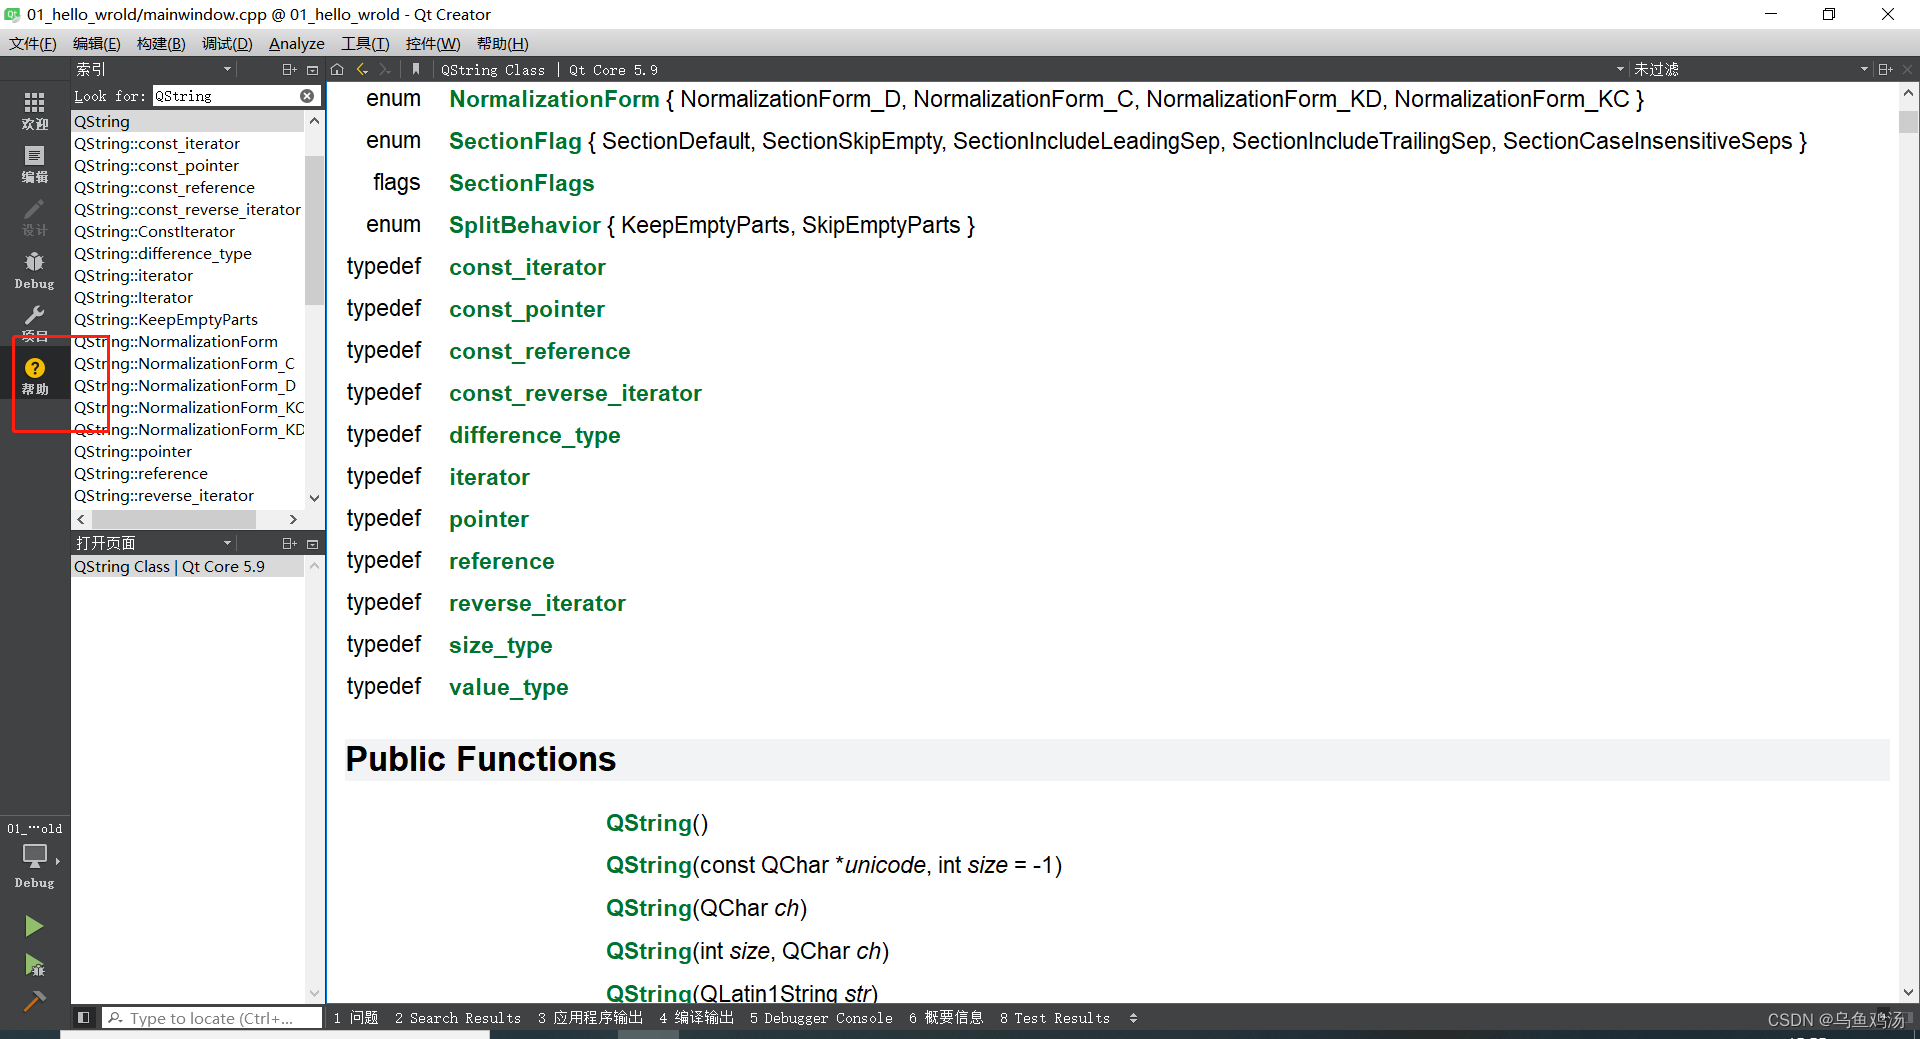
Task: Select QString::KeepEmptyParts in the index list
Action: click(x=188, y=320)
